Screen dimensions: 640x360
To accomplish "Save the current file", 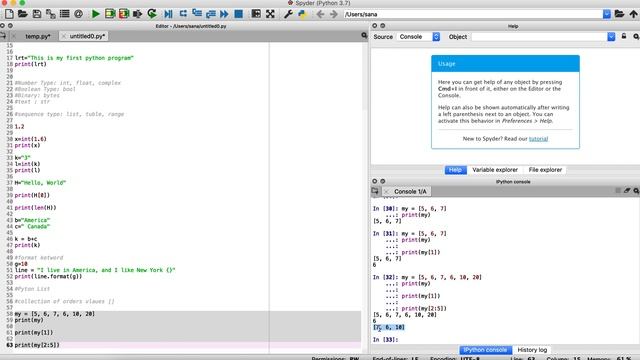I will coord(37,14).
